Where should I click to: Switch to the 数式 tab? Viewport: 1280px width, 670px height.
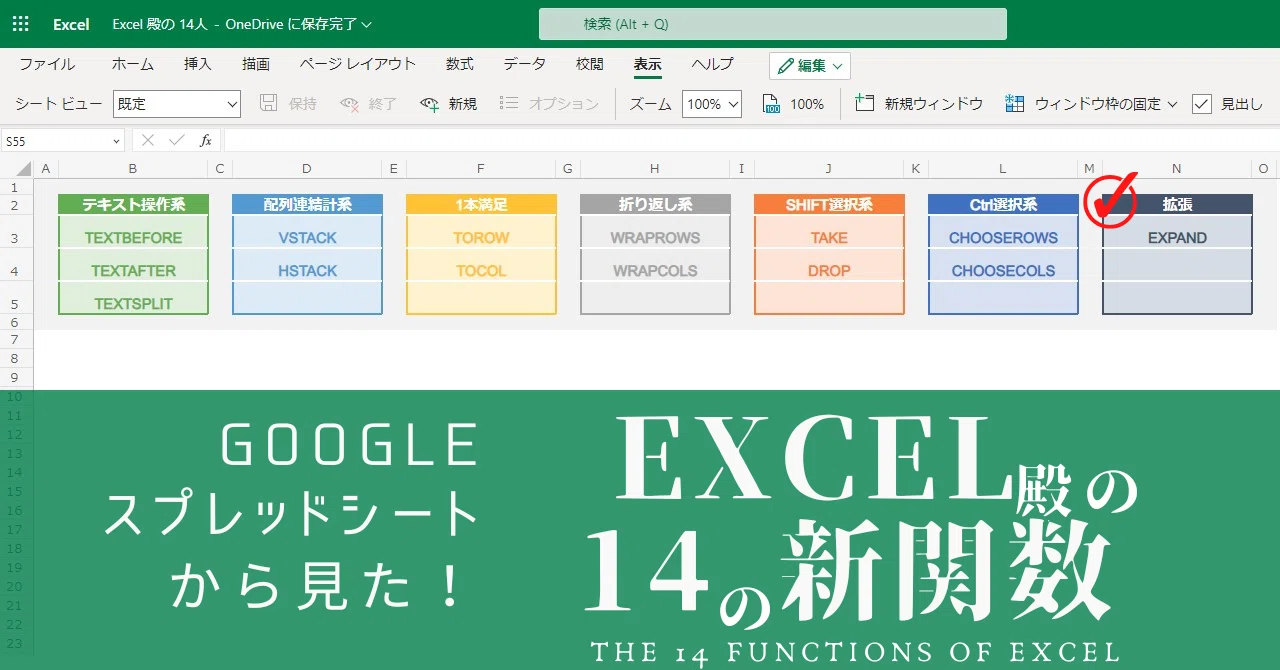point(460,64)
